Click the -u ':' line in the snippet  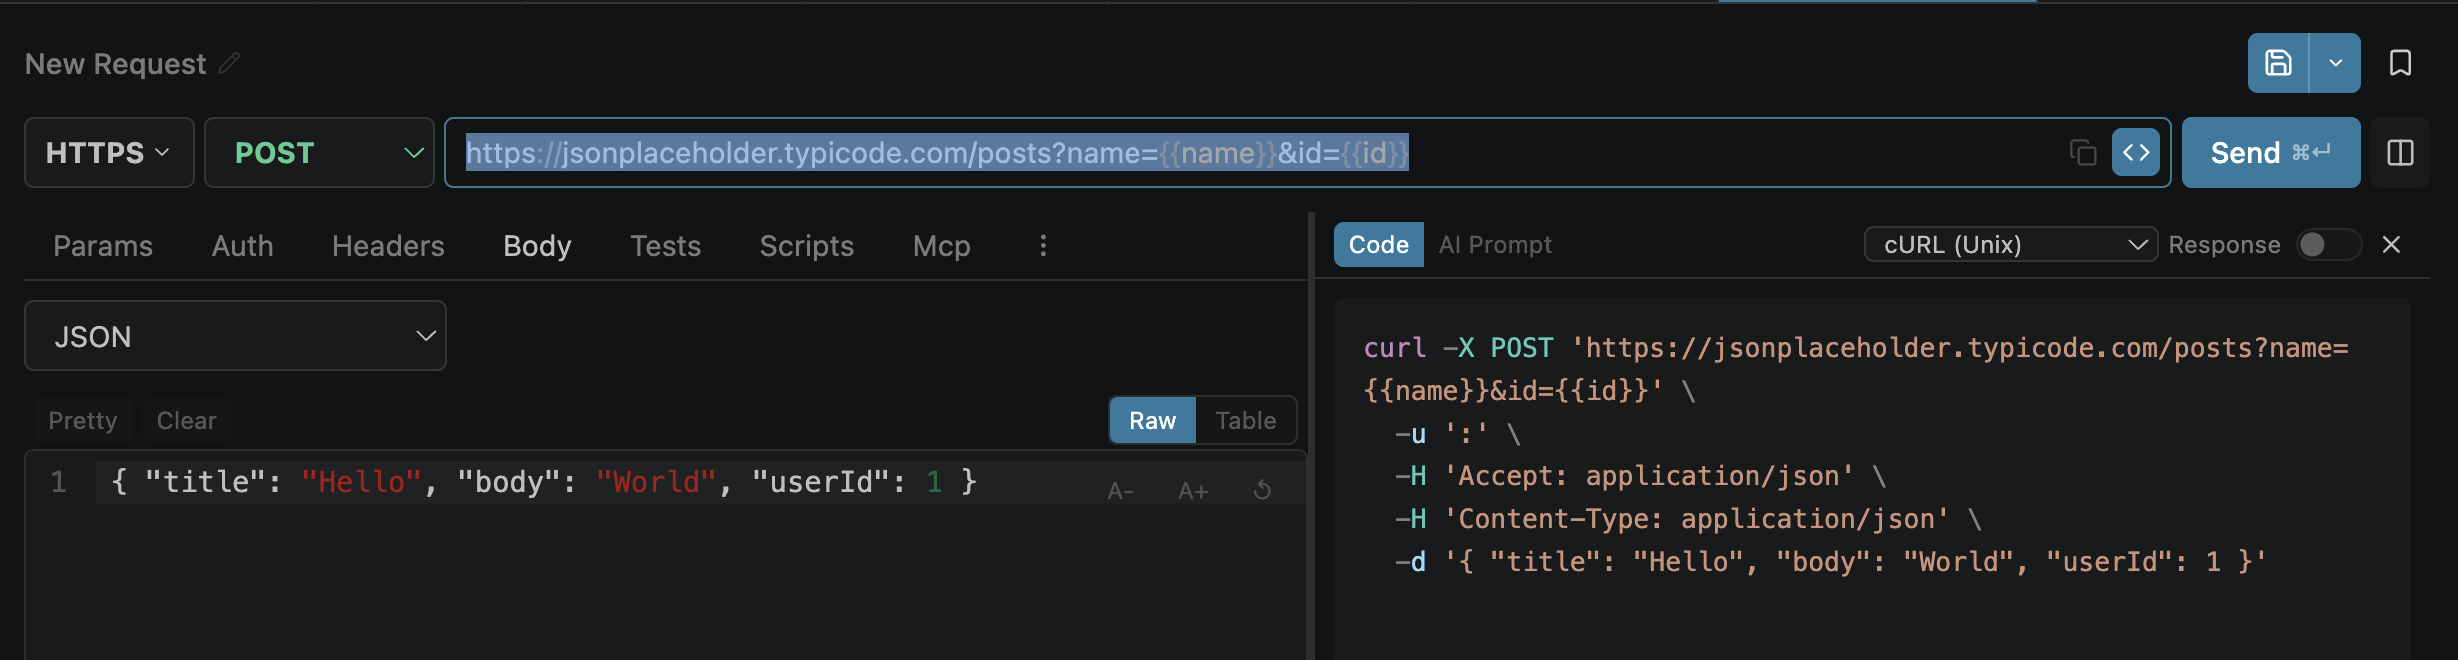coord(1457,434)
